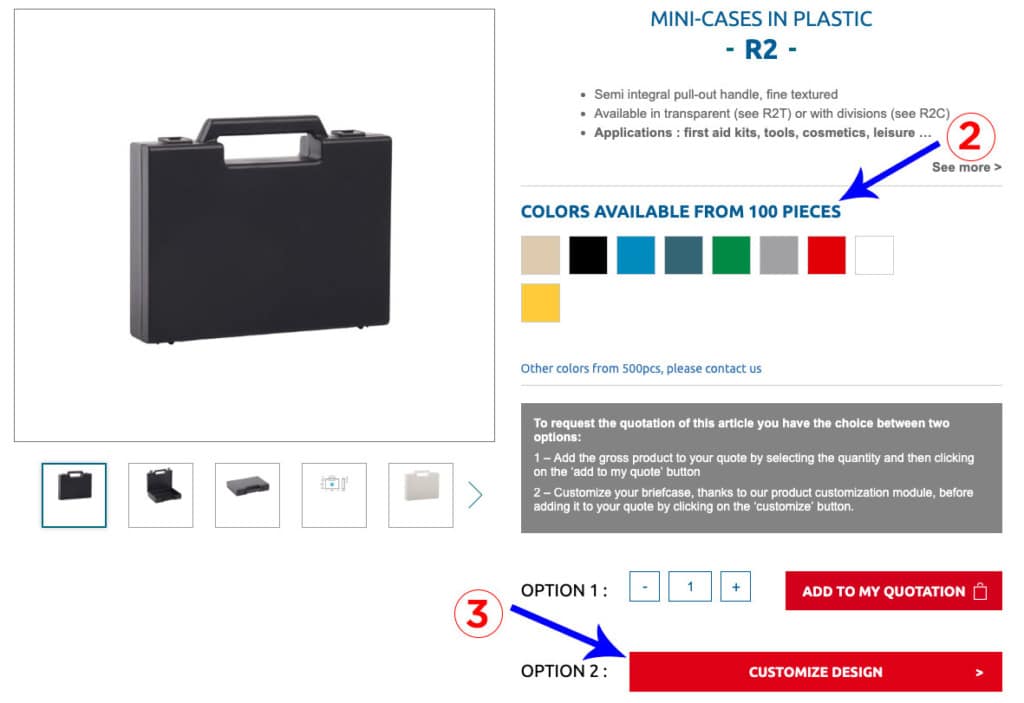Decrease quantity with the minus button

645,587
